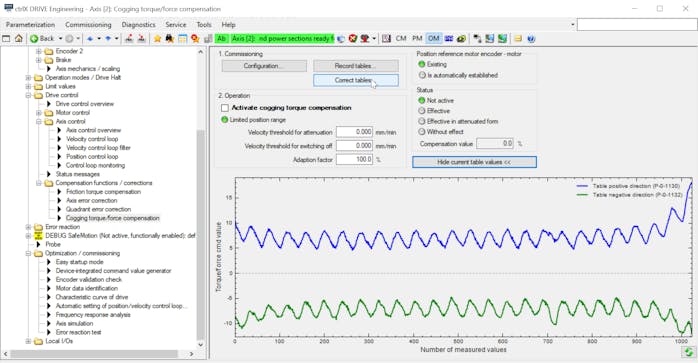
Task: Click the yellow star favorites icon
Action: pos(157,39)
